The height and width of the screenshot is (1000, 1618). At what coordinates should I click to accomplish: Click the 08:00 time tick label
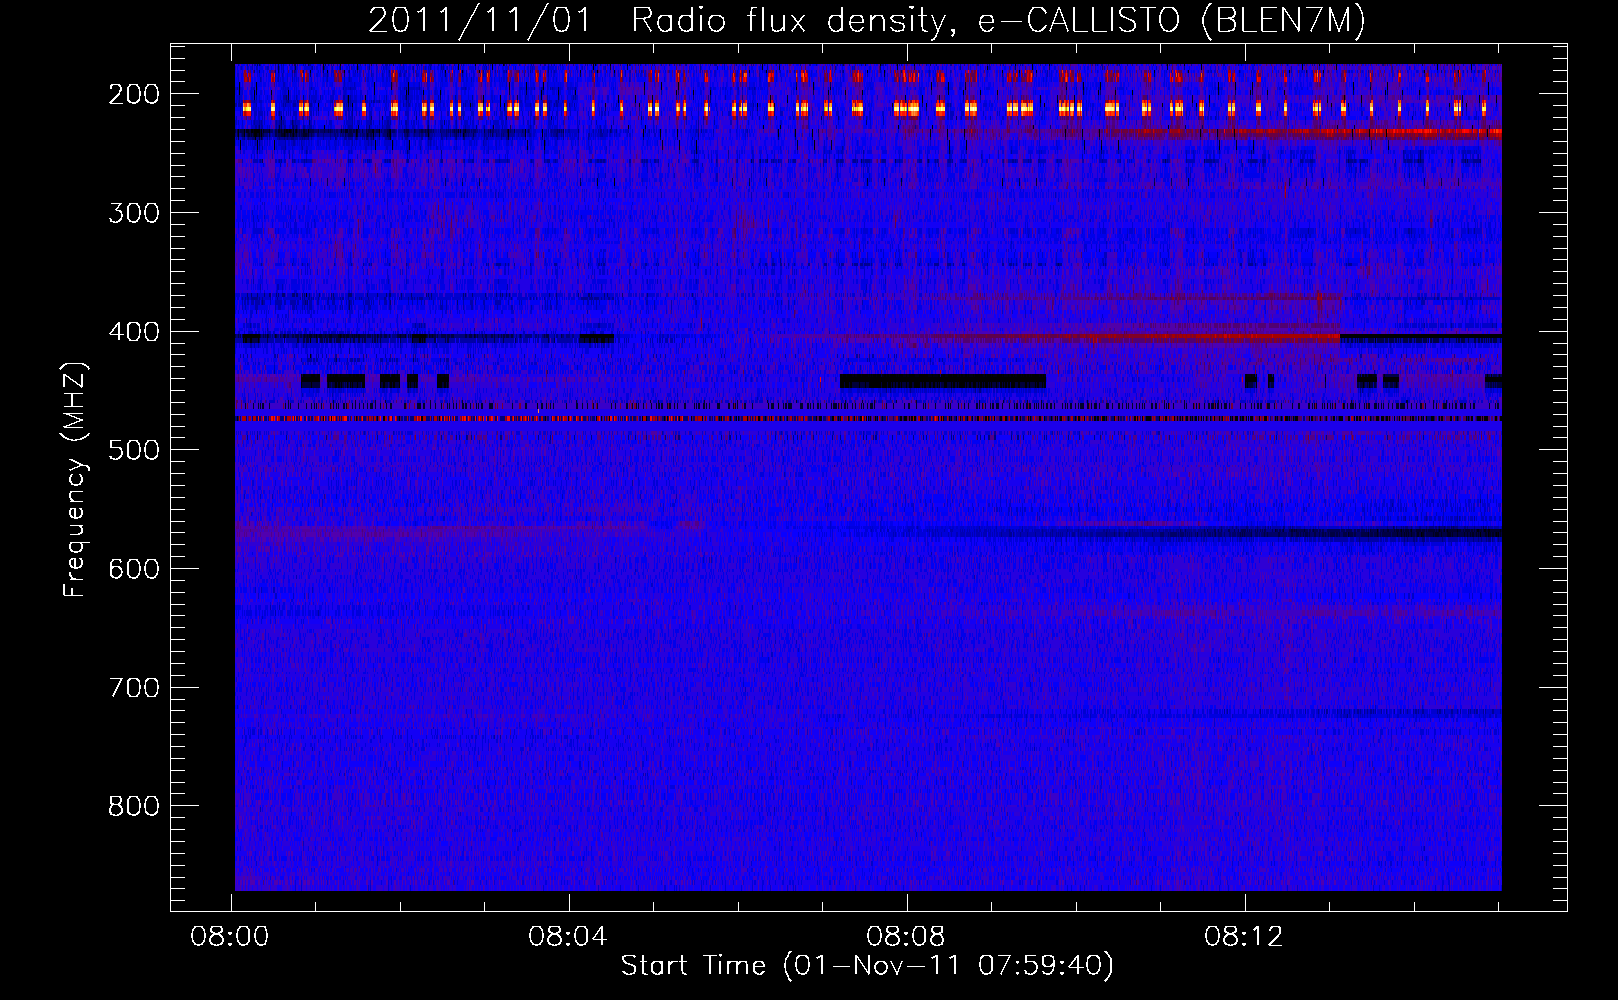[230, 937]
